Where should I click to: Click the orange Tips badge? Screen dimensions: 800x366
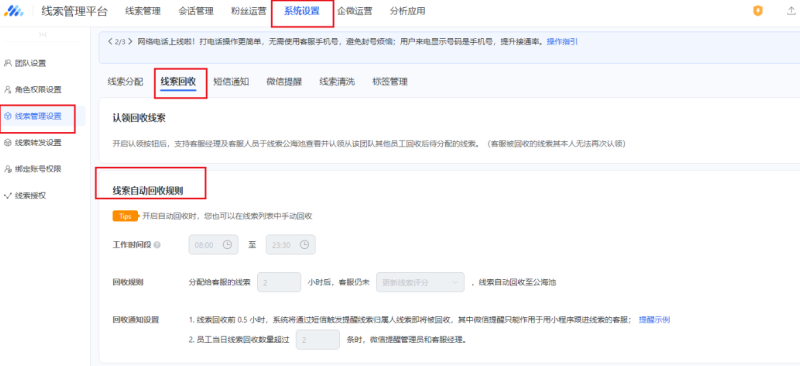126,216
